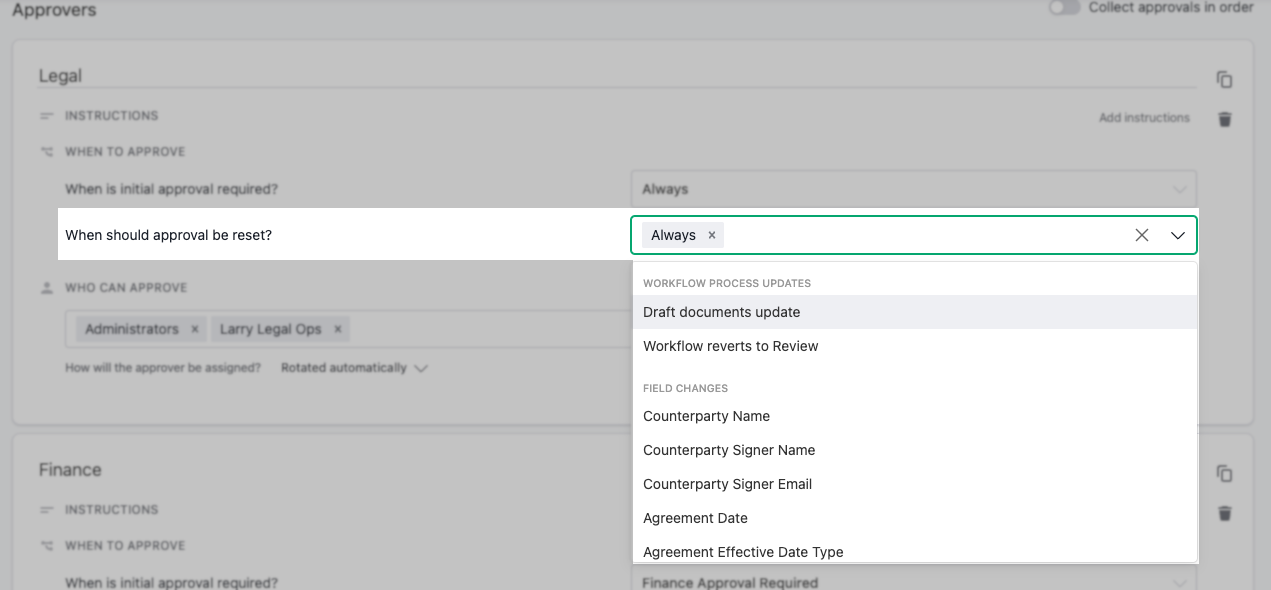This screenshot has width=1271, height=590.
Task: Select Workflow reverts to Review option
Action: pos(915,346)
